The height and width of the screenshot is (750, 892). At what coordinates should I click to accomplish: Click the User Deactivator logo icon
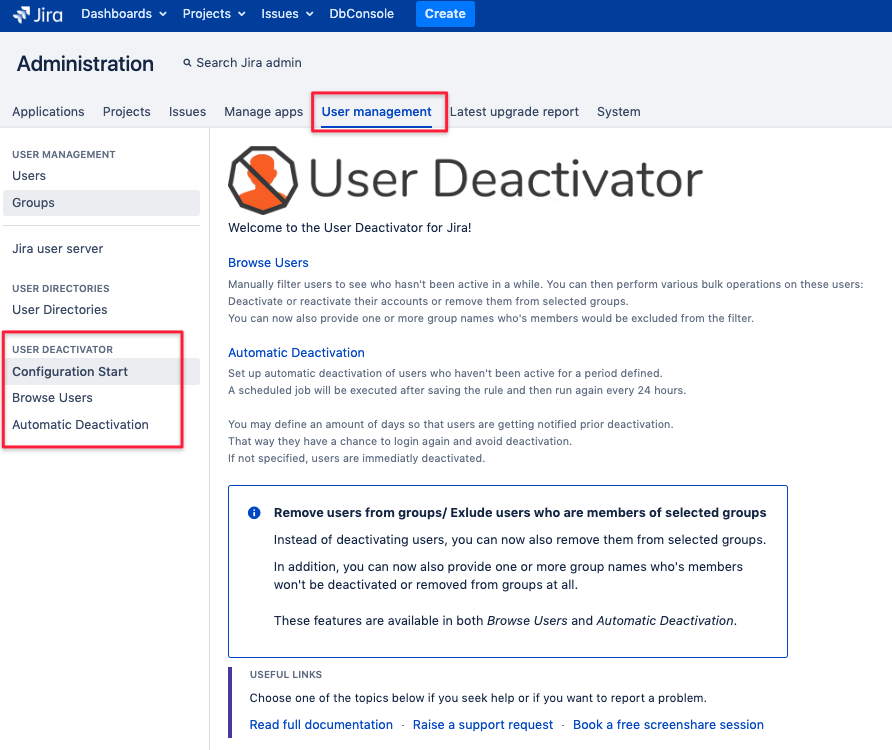point(262,180)
